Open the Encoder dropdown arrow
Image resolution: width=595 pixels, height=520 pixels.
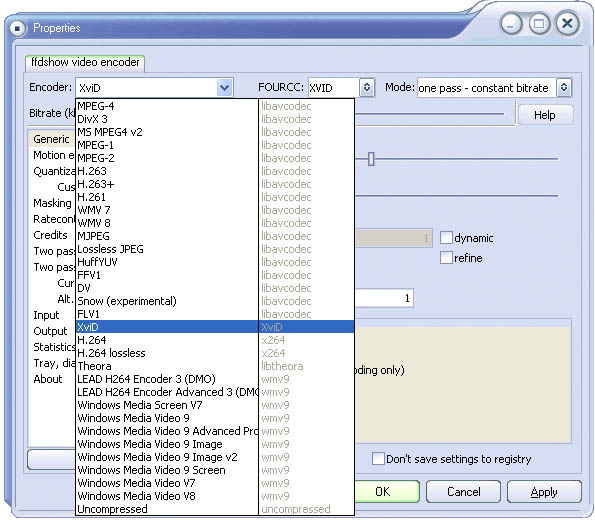[224, 88]
